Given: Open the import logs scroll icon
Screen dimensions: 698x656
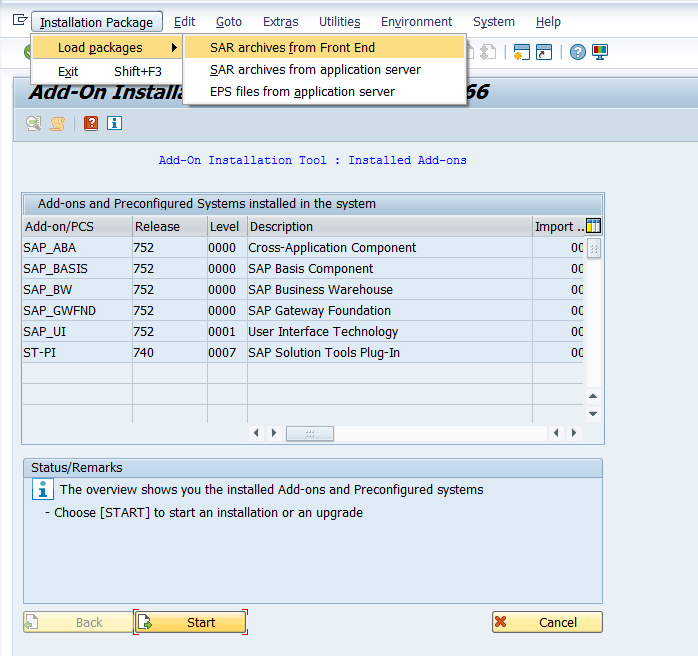Looking at the screenshot, I should pyautogui.click(x=57, y=123).
